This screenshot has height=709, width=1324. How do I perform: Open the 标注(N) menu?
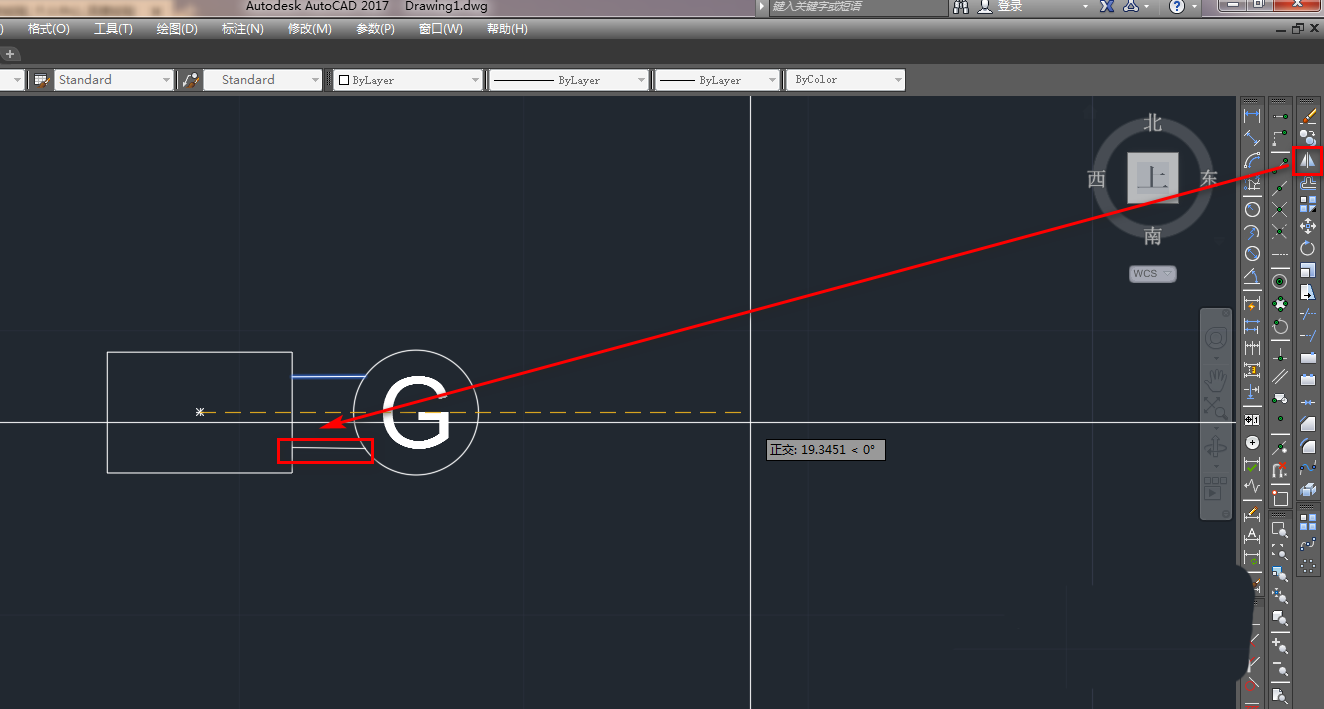click(243, 29)
